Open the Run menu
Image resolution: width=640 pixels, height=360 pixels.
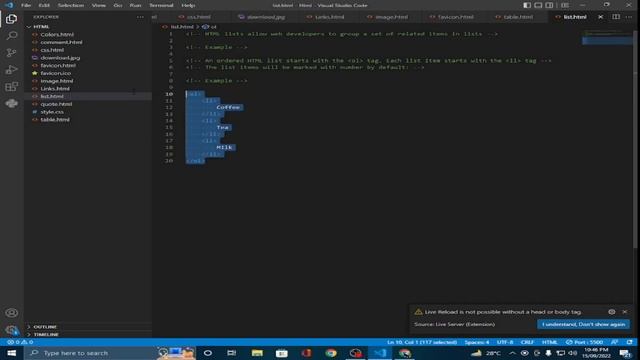[135, 5]
